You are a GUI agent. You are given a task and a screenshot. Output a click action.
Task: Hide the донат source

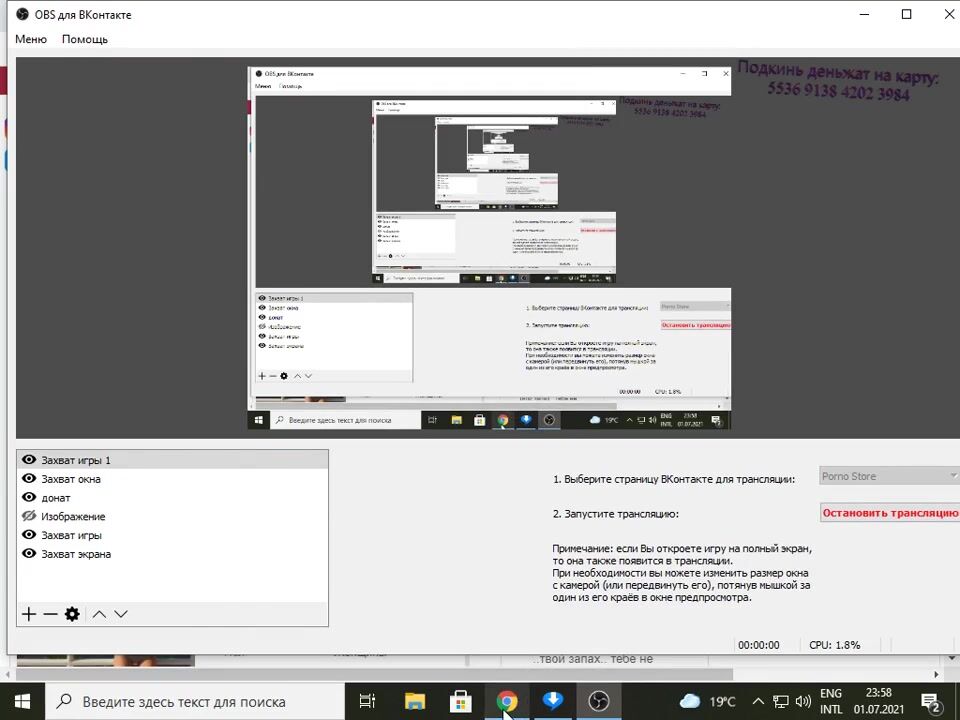tap(29, 498)
